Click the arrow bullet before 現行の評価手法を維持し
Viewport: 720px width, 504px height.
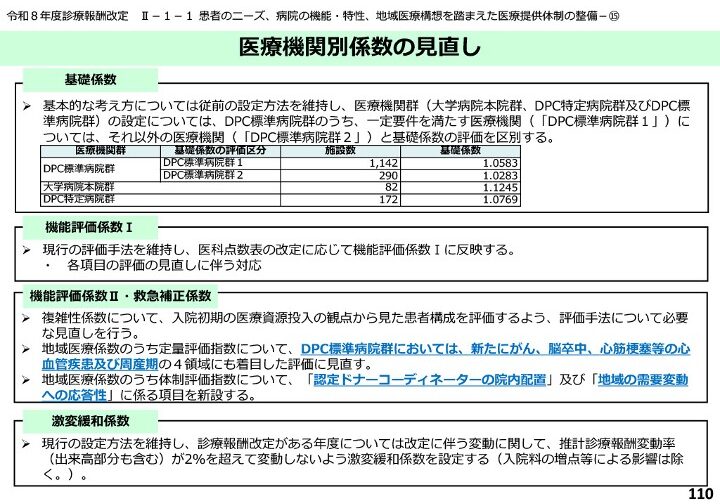click(x=29, y=250)
